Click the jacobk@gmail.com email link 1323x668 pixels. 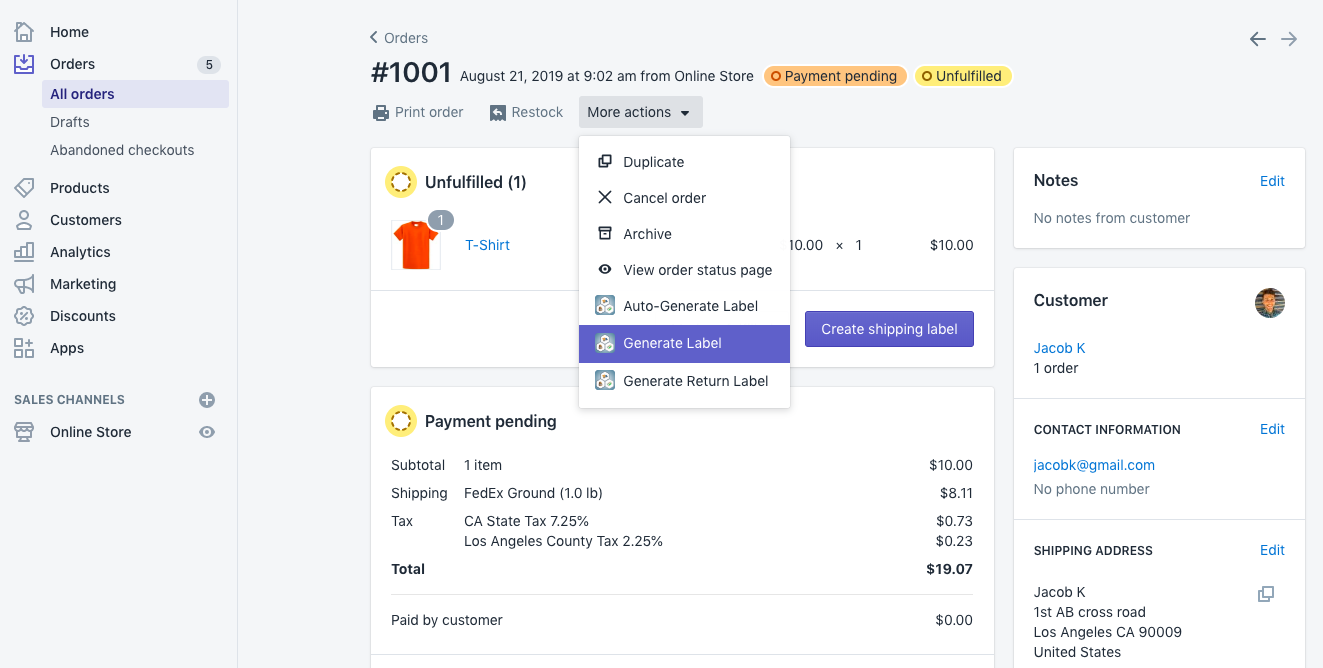tap(1094, 465)
